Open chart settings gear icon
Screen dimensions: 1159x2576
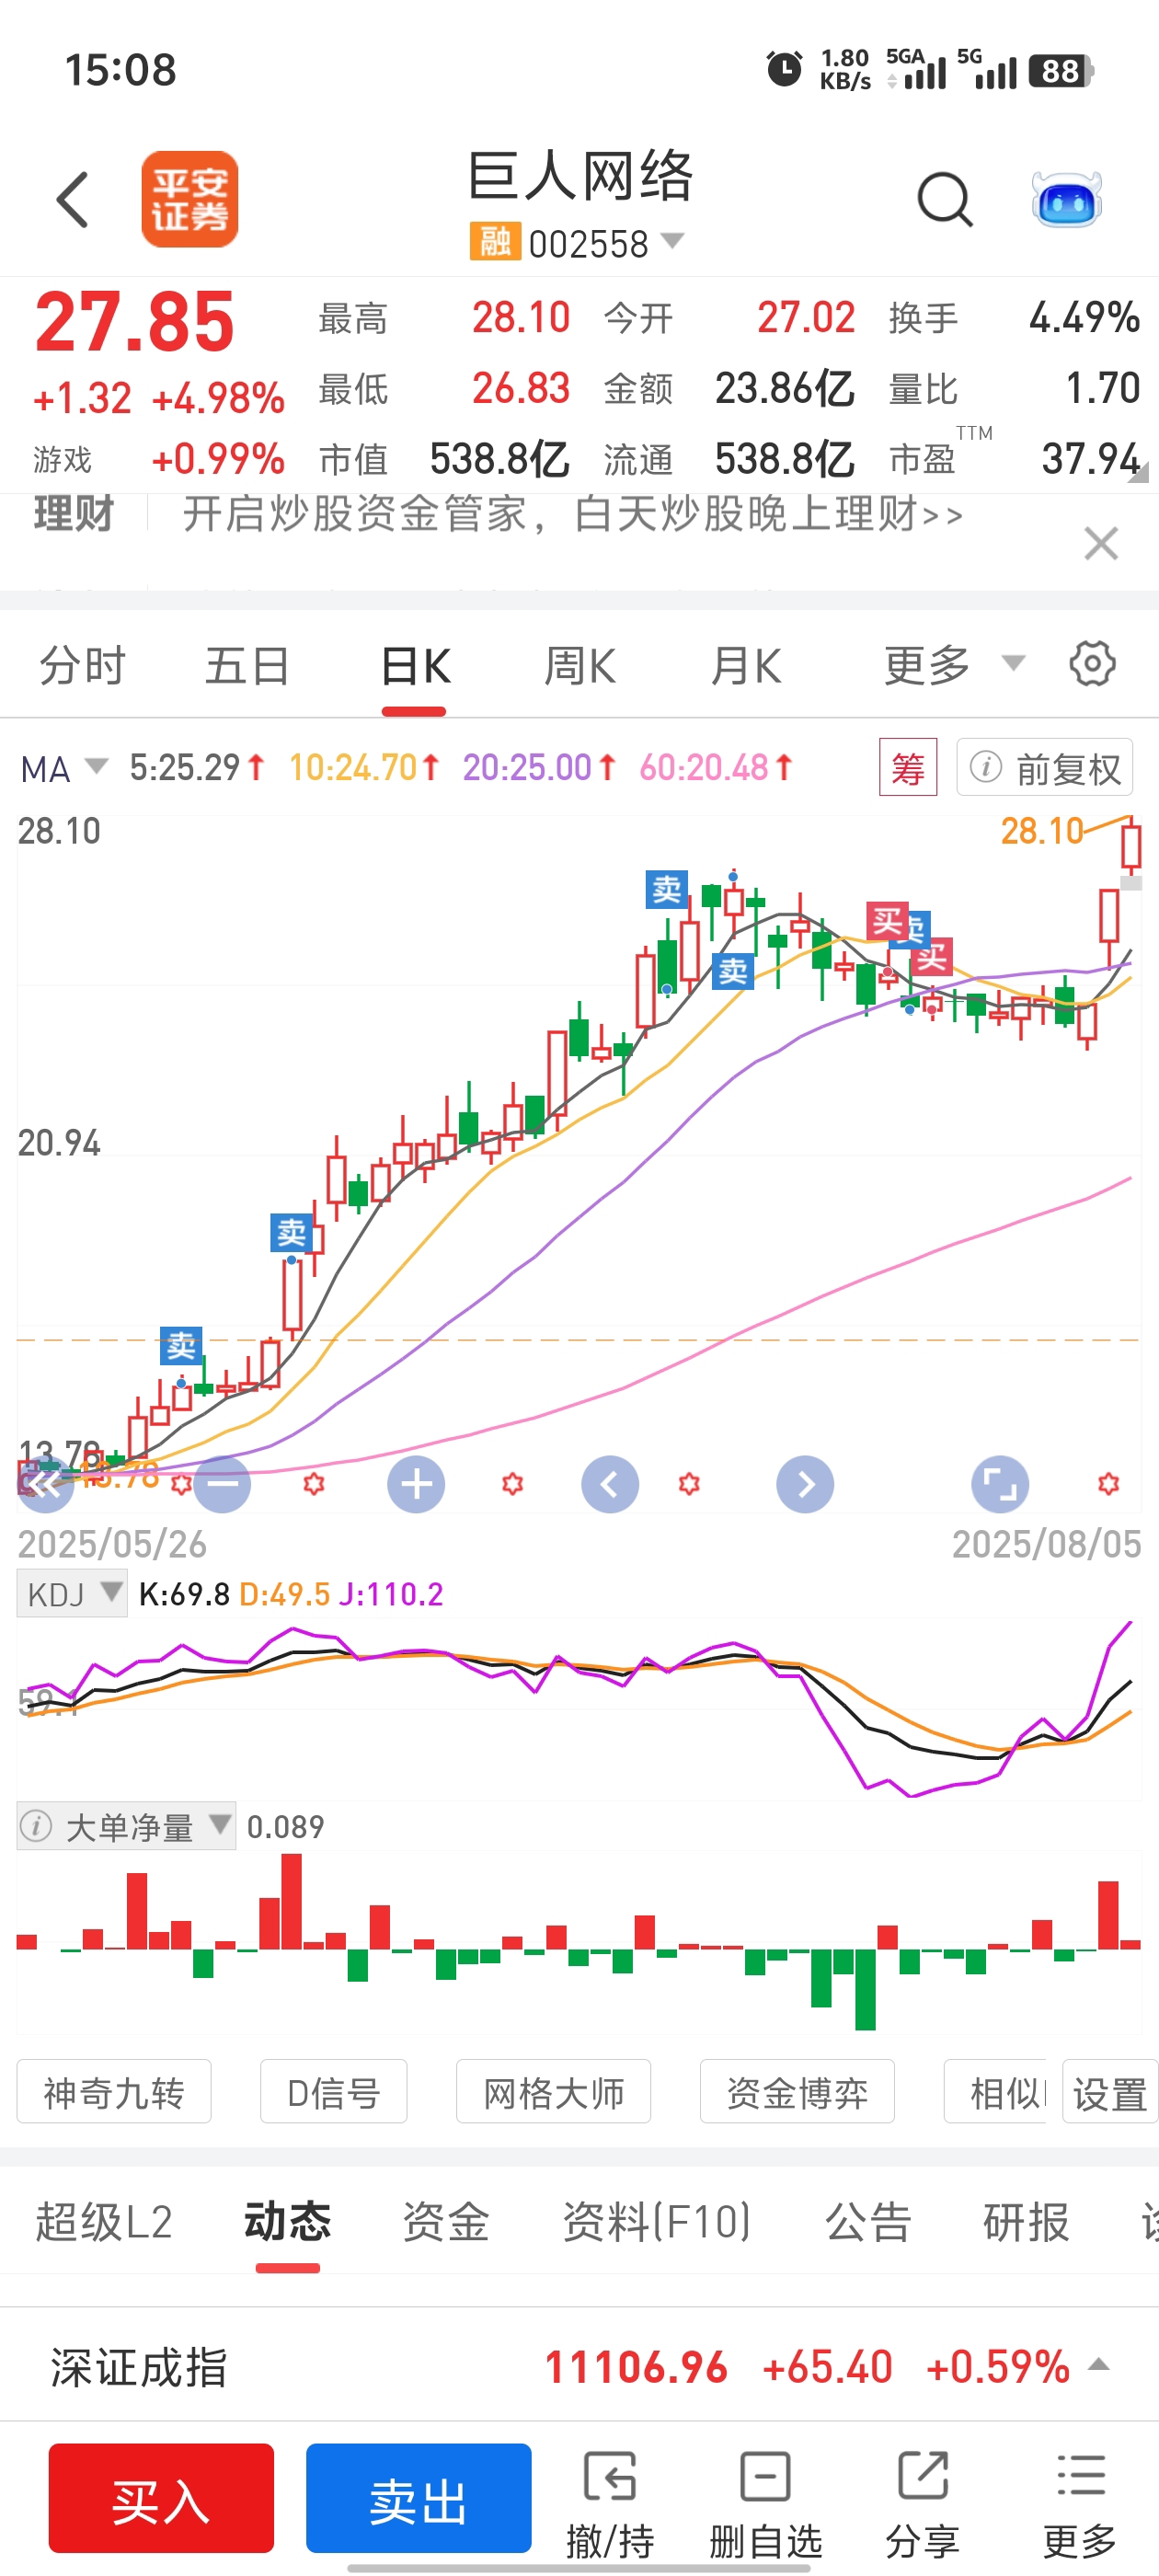pyautogui.click(x=1092, y=664)
